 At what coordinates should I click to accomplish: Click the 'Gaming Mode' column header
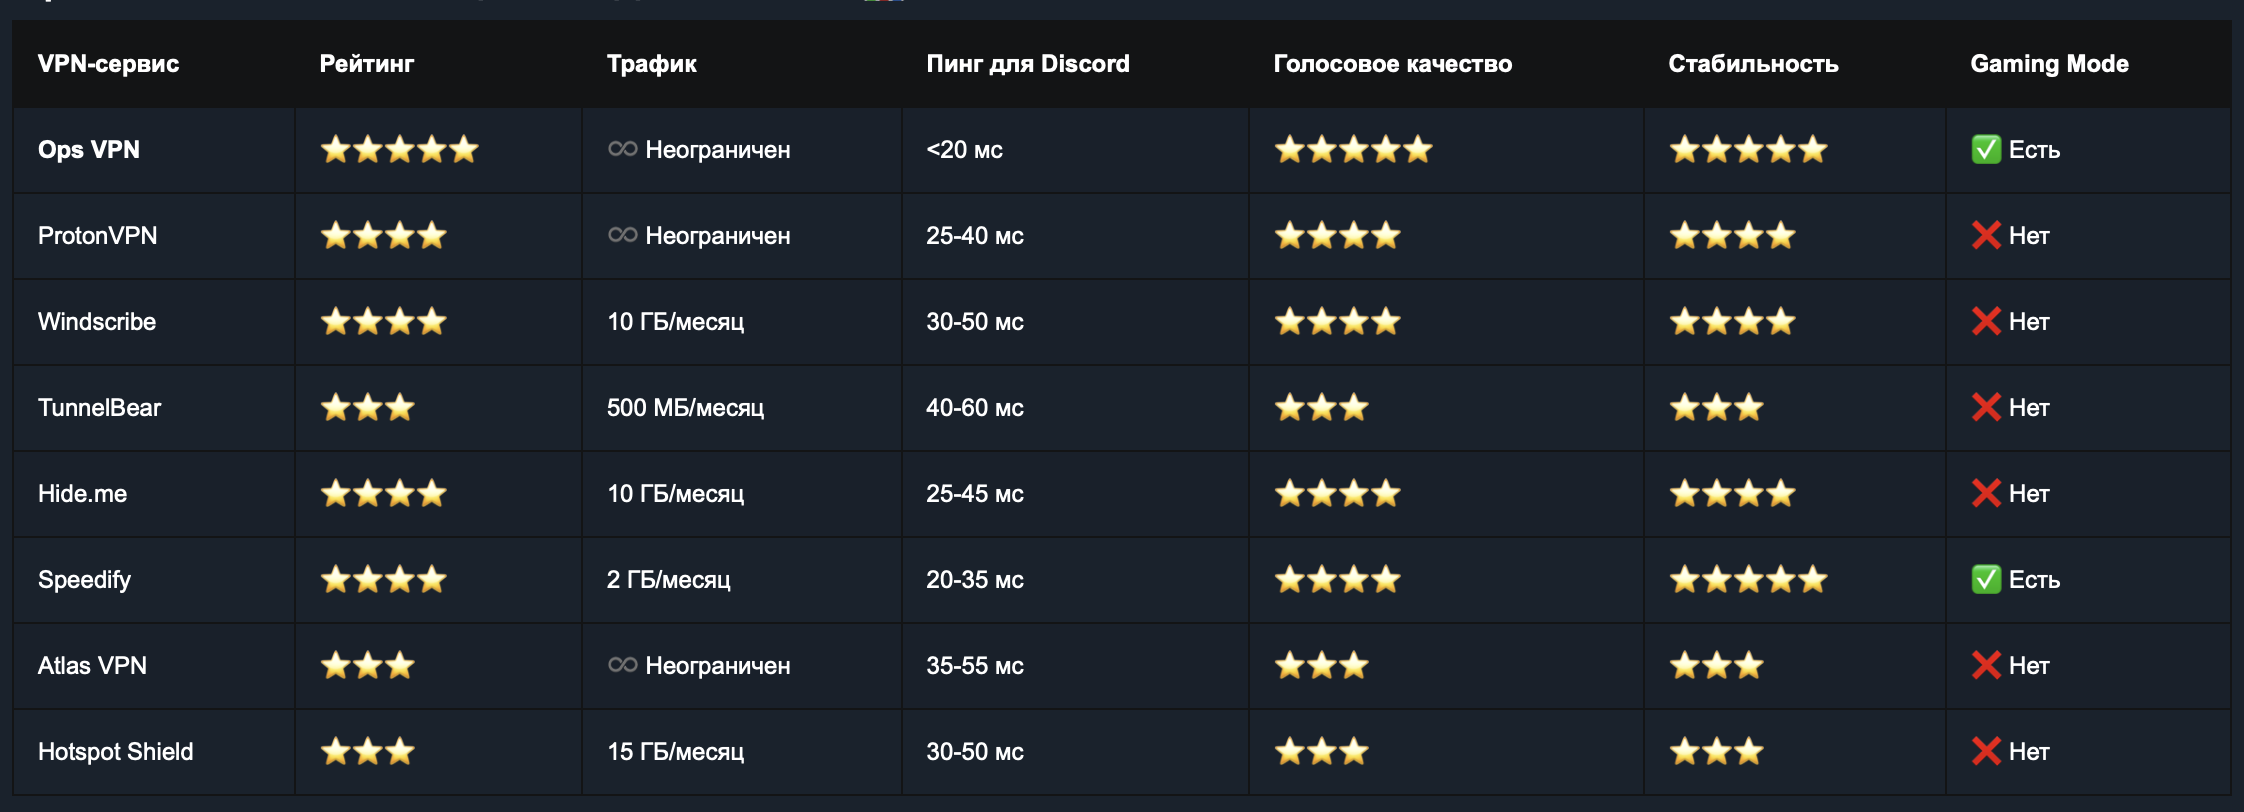(x=2048, y=64)
